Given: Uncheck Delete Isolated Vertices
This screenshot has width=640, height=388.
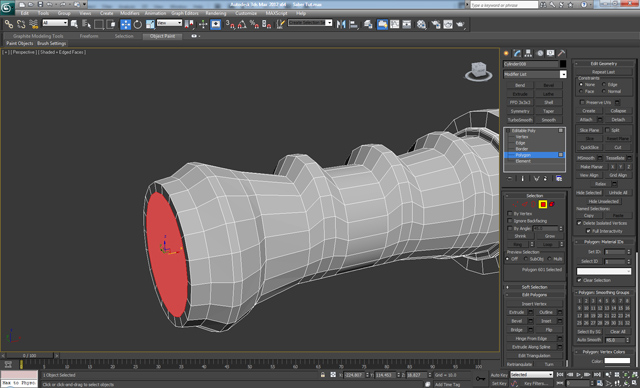Looking at the screenshot, I should pyautogui.click(x=579, y=223).
